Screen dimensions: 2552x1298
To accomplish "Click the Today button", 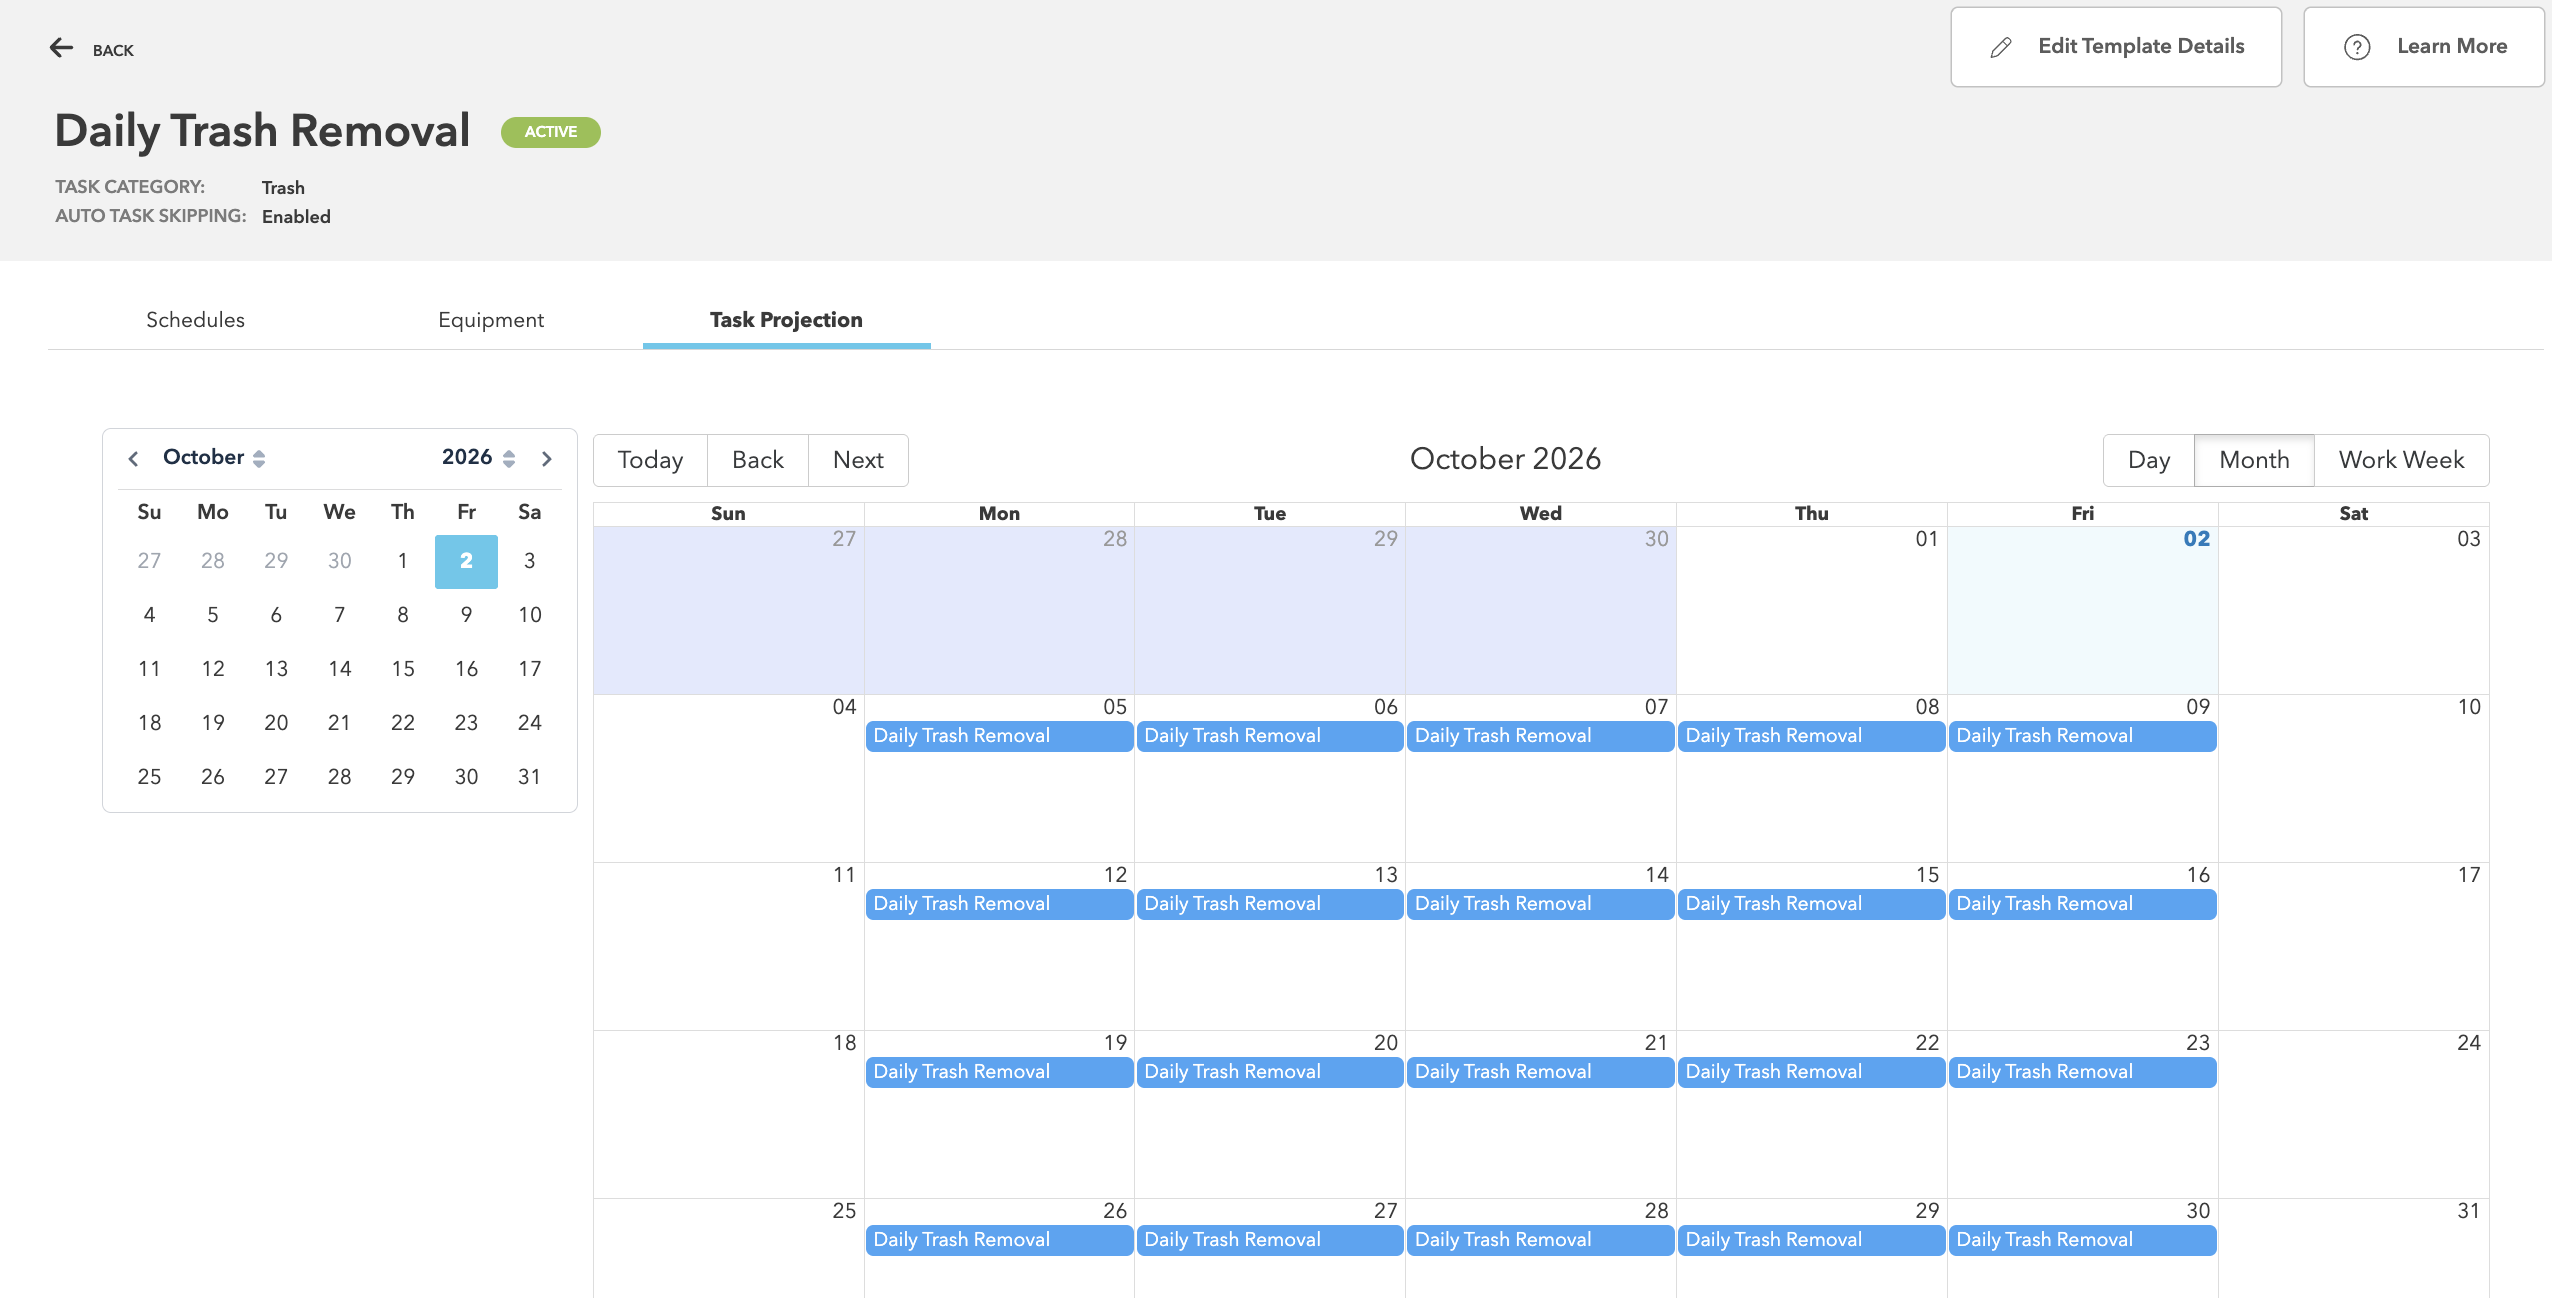I will [651, 460].
